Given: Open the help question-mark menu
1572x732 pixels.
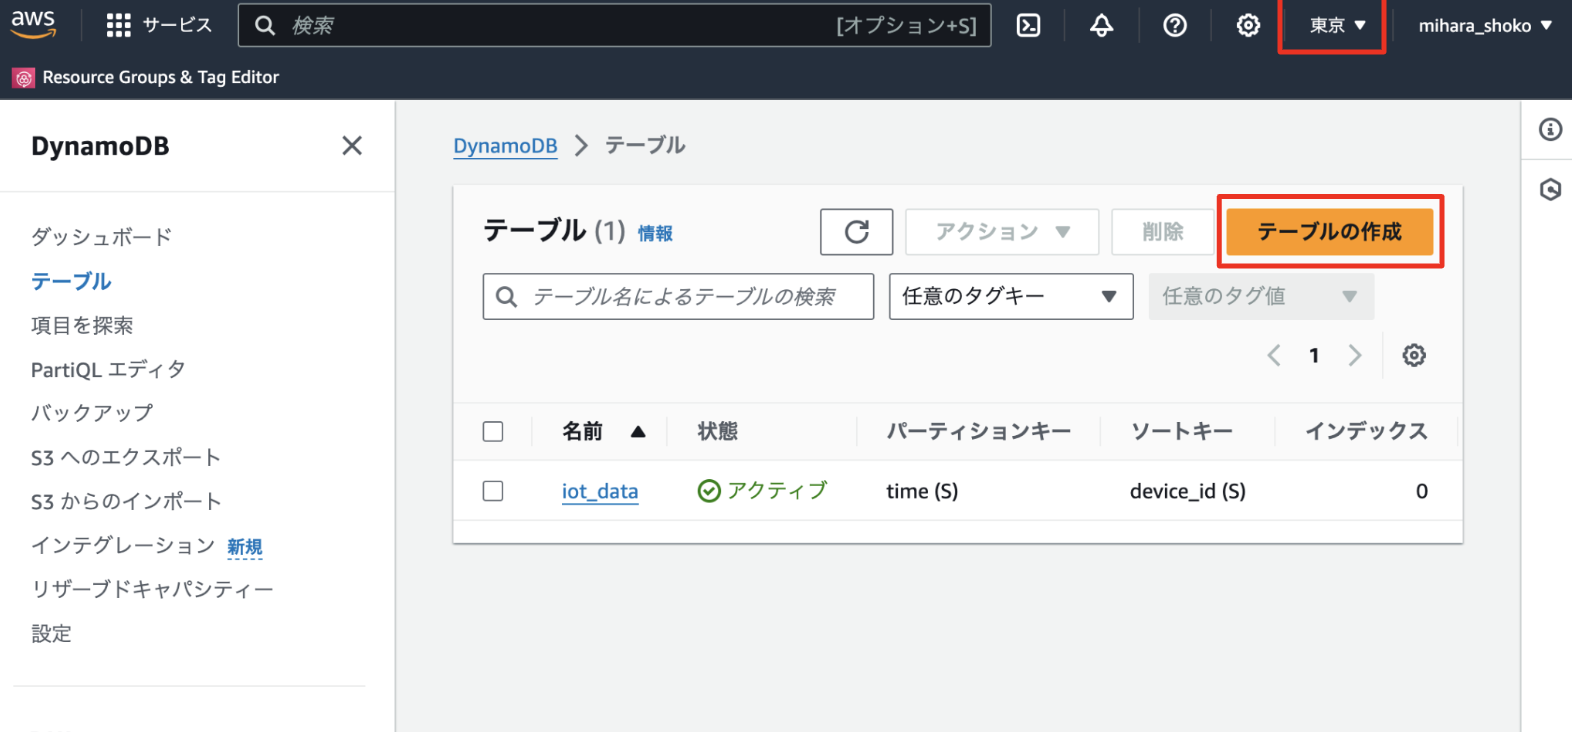Looking at the screenshot, I should pyautogui.click(x=1175, y=25).
